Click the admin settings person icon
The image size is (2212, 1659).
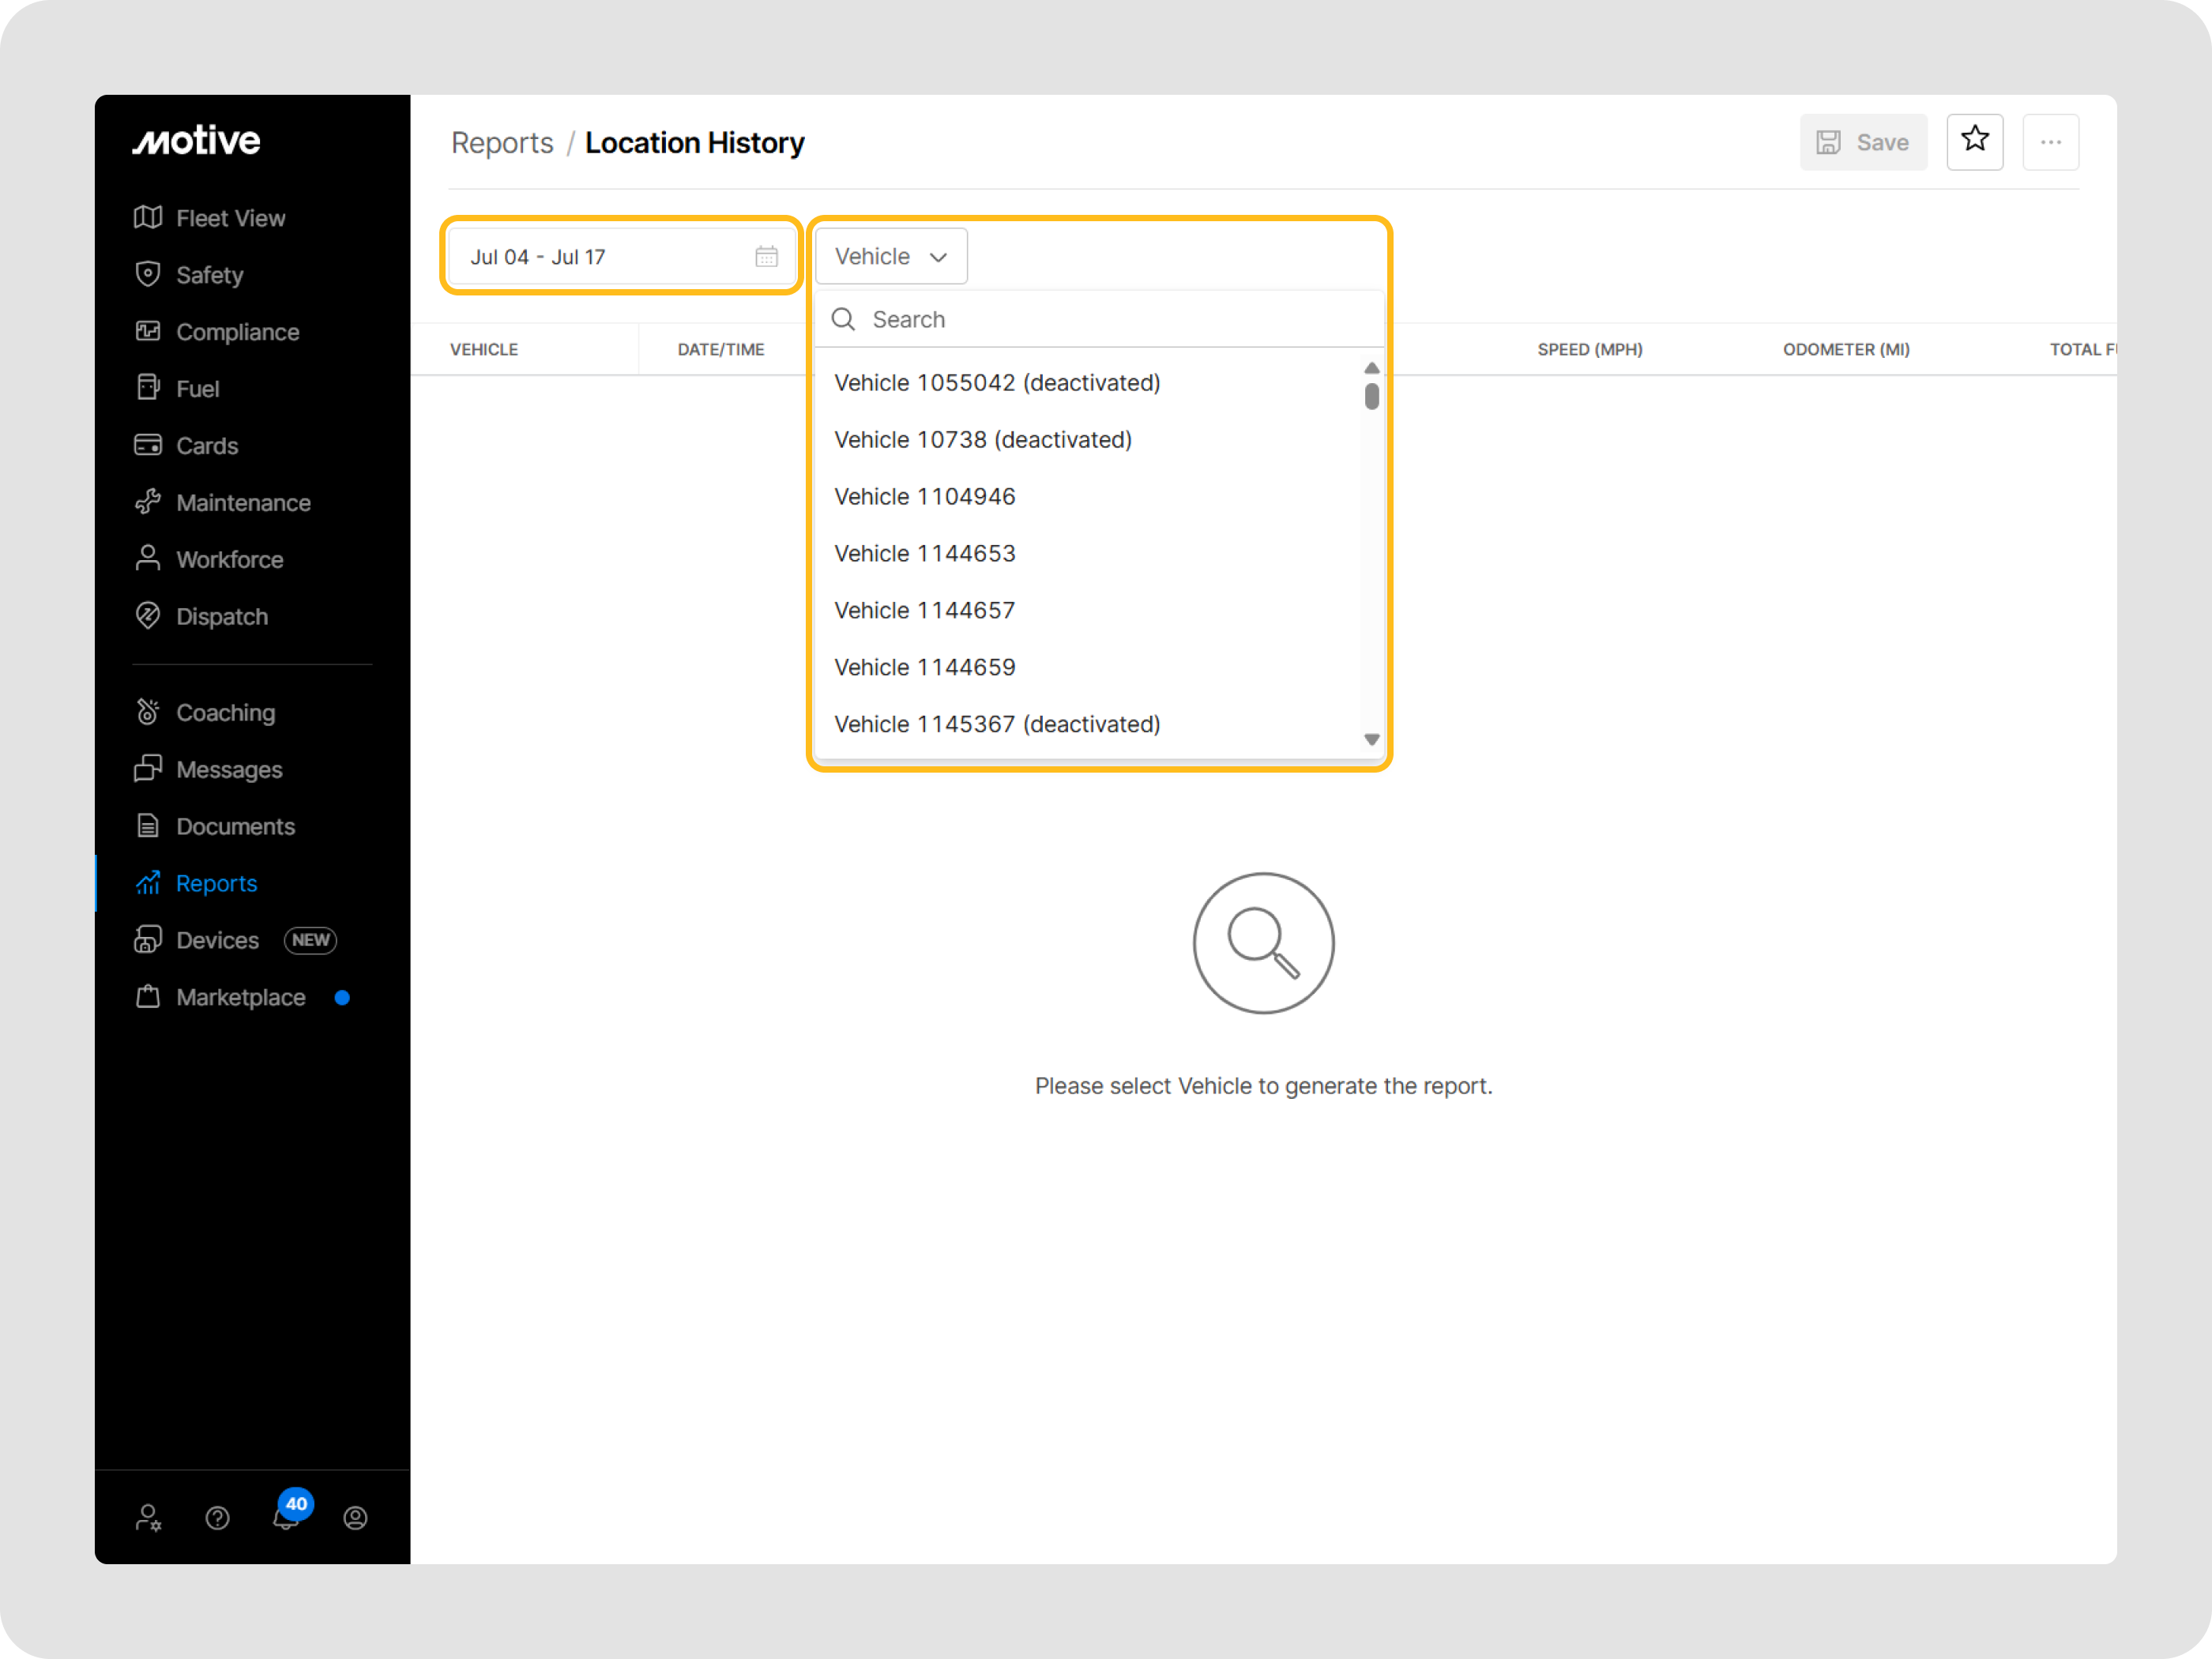(x=148, y=1518)
